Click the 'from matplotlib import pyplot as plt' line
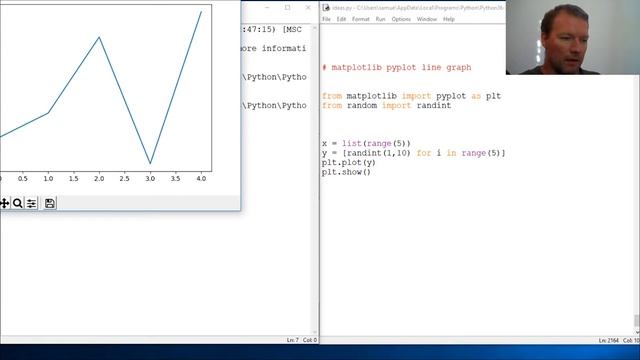 (411, 96)
